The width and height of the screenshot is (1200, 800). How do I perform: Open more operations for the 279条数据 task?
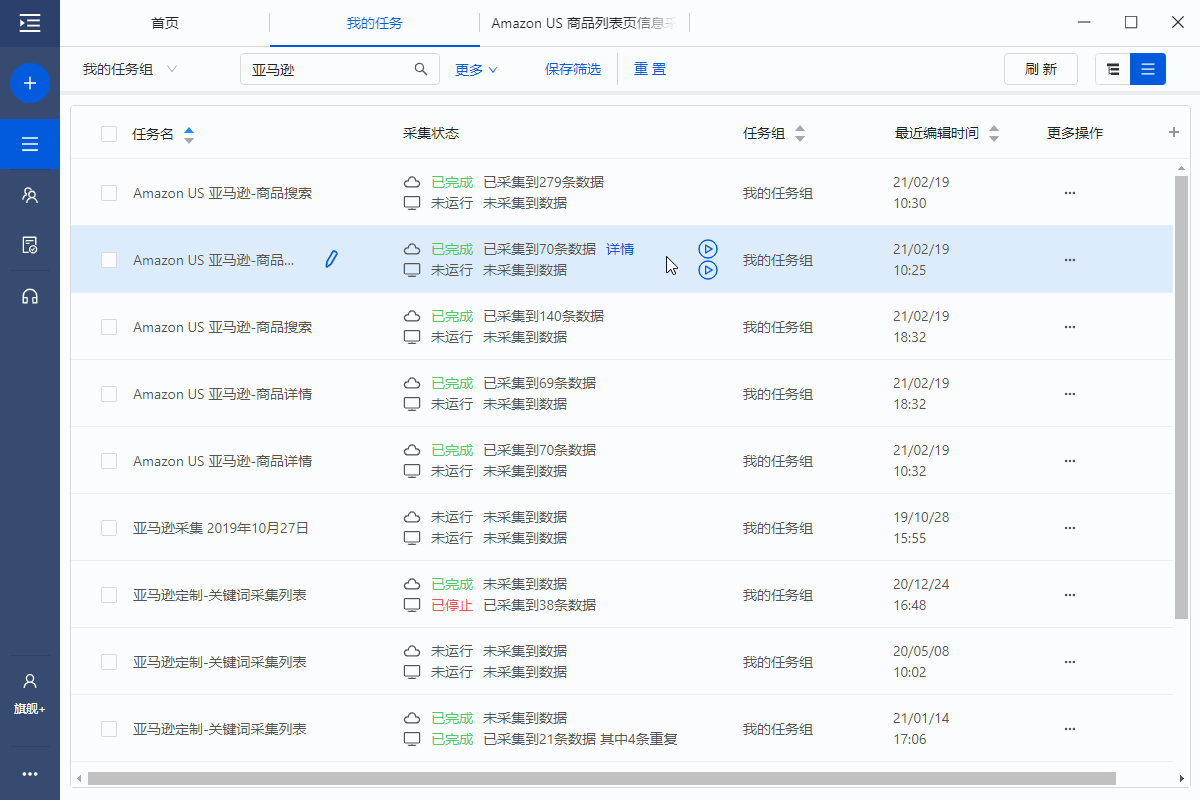click(1070, 193)
